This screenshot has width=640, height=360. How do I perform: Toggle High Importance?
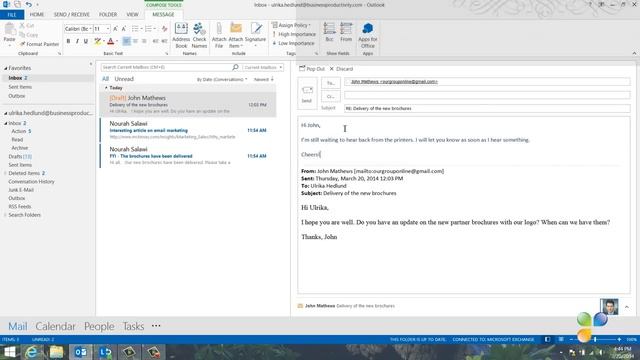(x=294, y=34)
